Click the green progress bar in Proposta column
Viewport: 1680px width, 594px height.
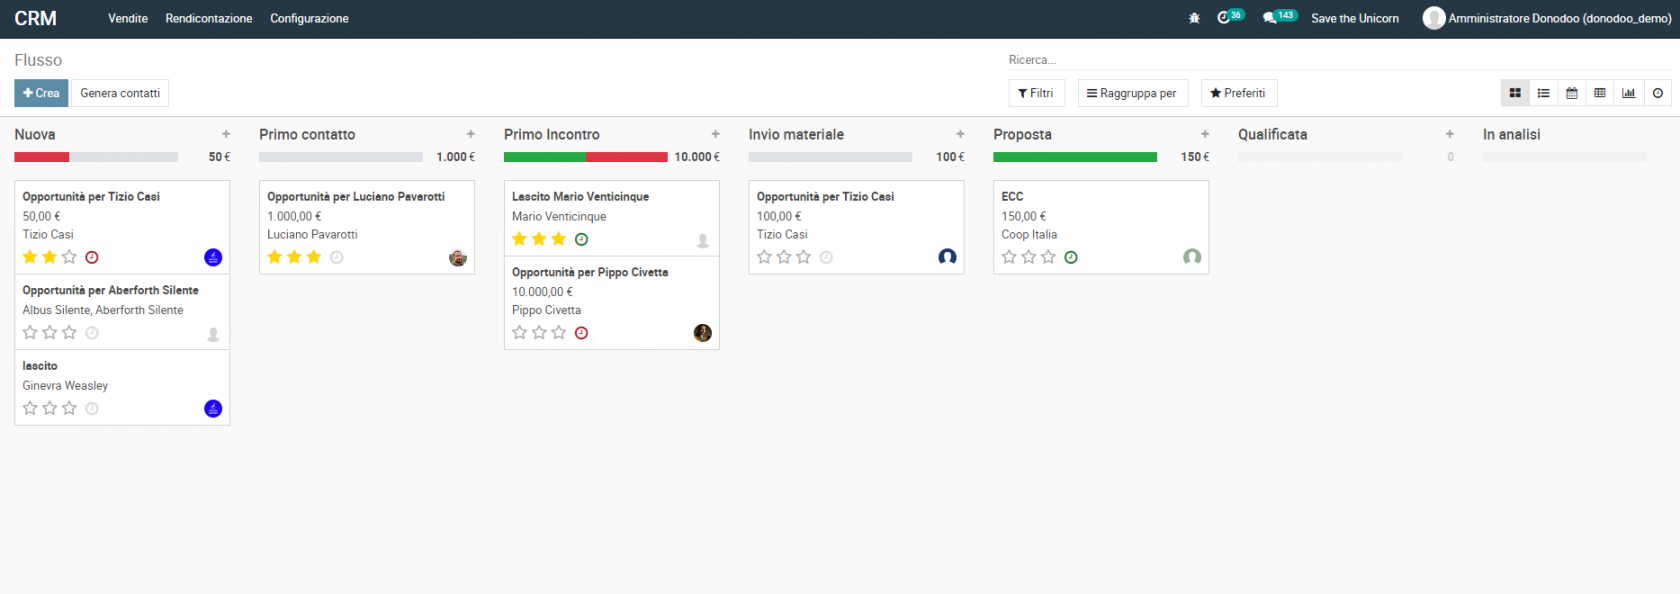click(1074, 157)
